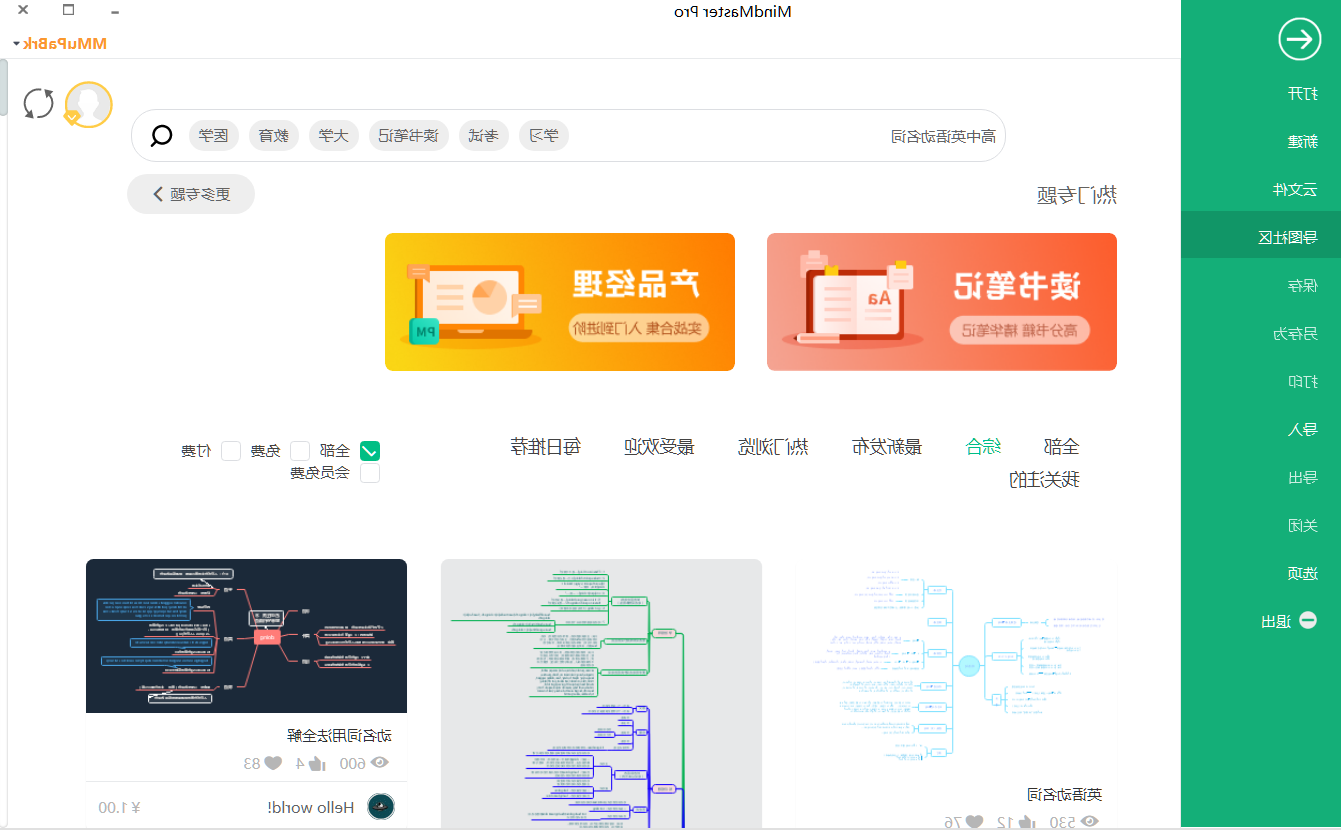Click the 热门专题 section heading
Screen dimensions: 1341x830
(x=1077, y=195)
